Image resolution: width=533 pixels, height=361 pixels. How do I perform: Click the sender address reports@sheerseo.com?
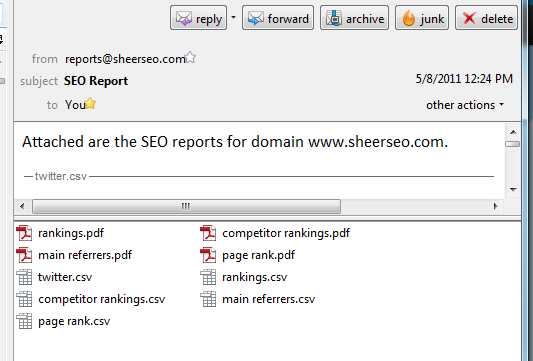[125, 59]
